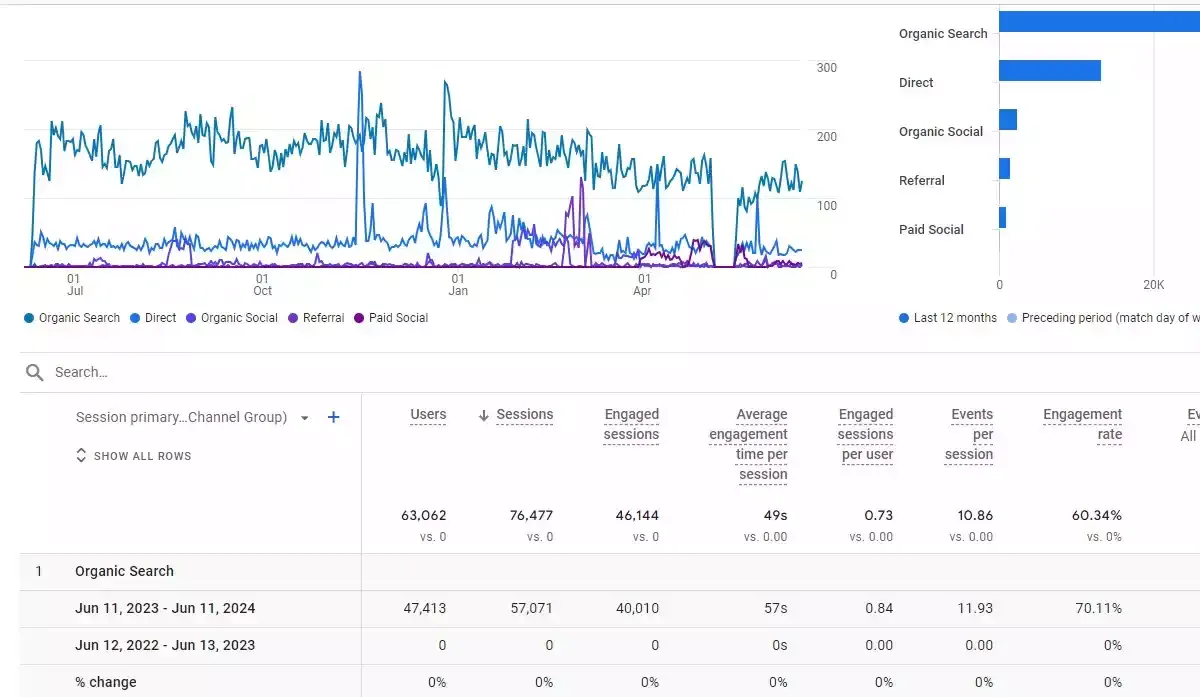Screen dimensions: 1200x697
Task: Select the Organic Search table row
Action: point(124,571)
